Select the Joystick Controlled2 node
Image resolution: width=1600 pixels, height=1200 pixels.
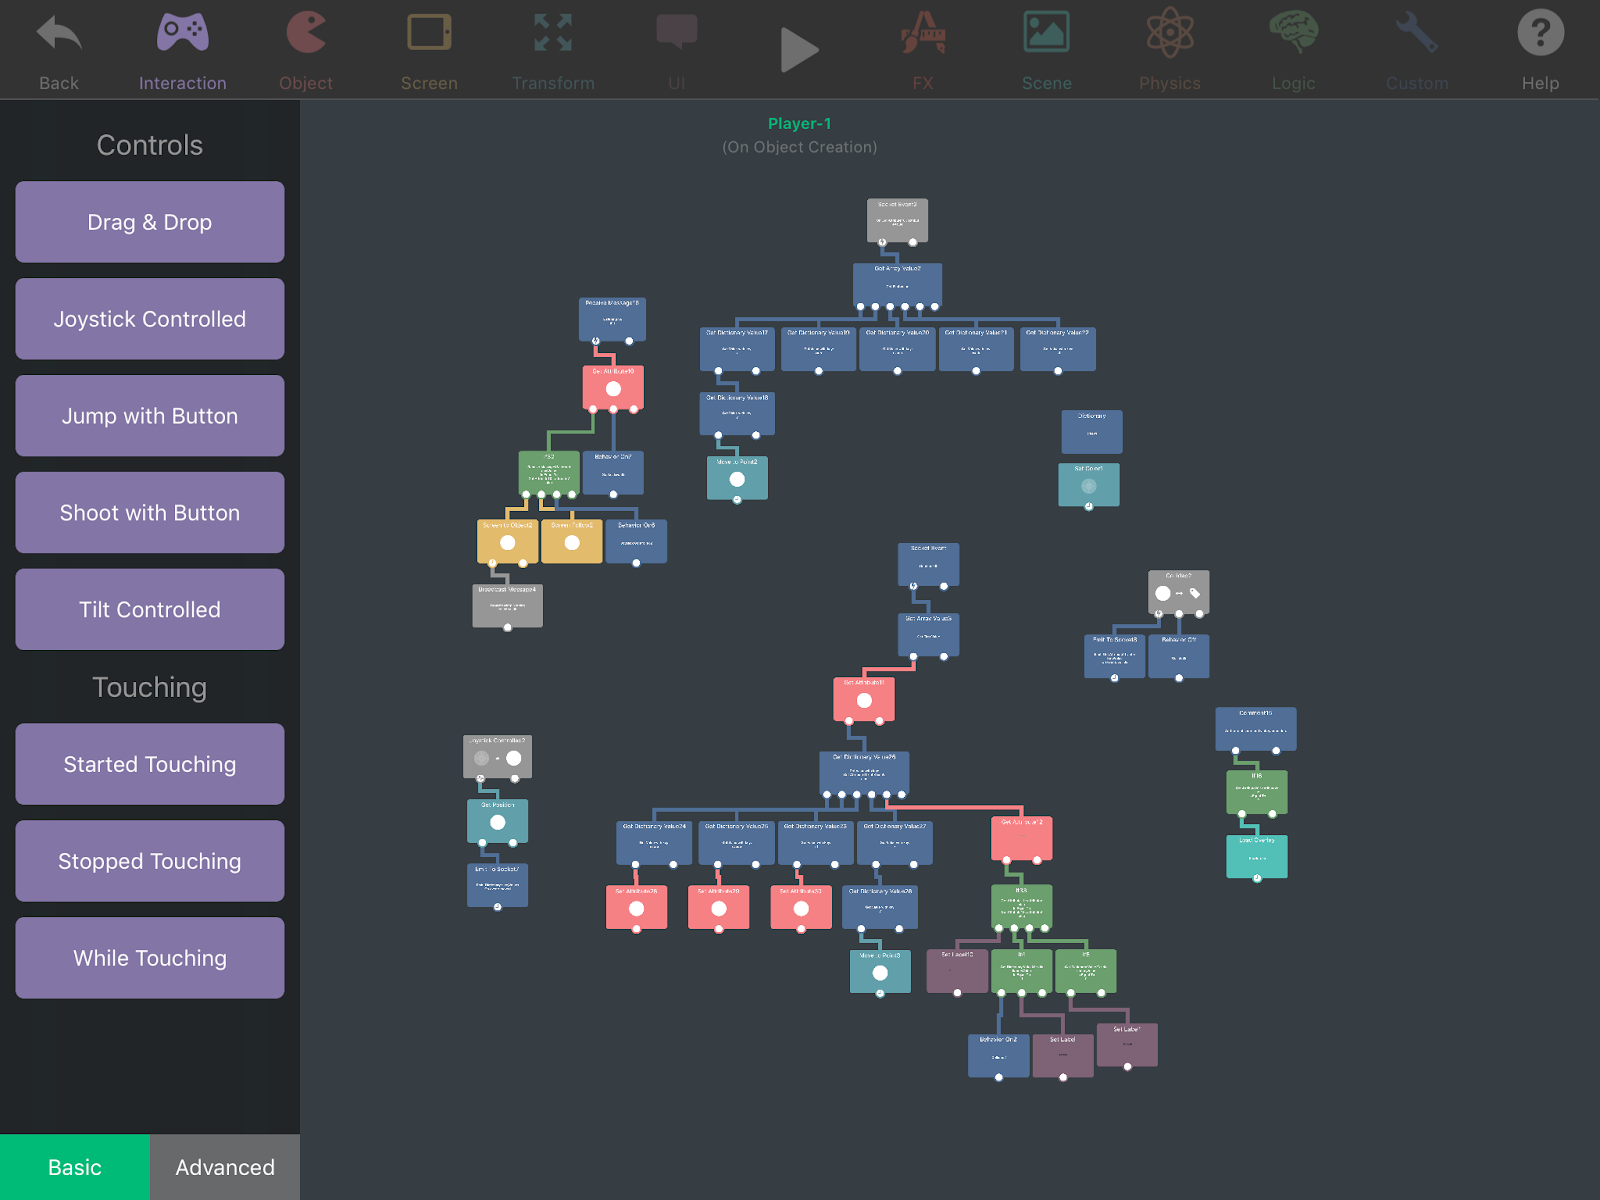(498, 757)
